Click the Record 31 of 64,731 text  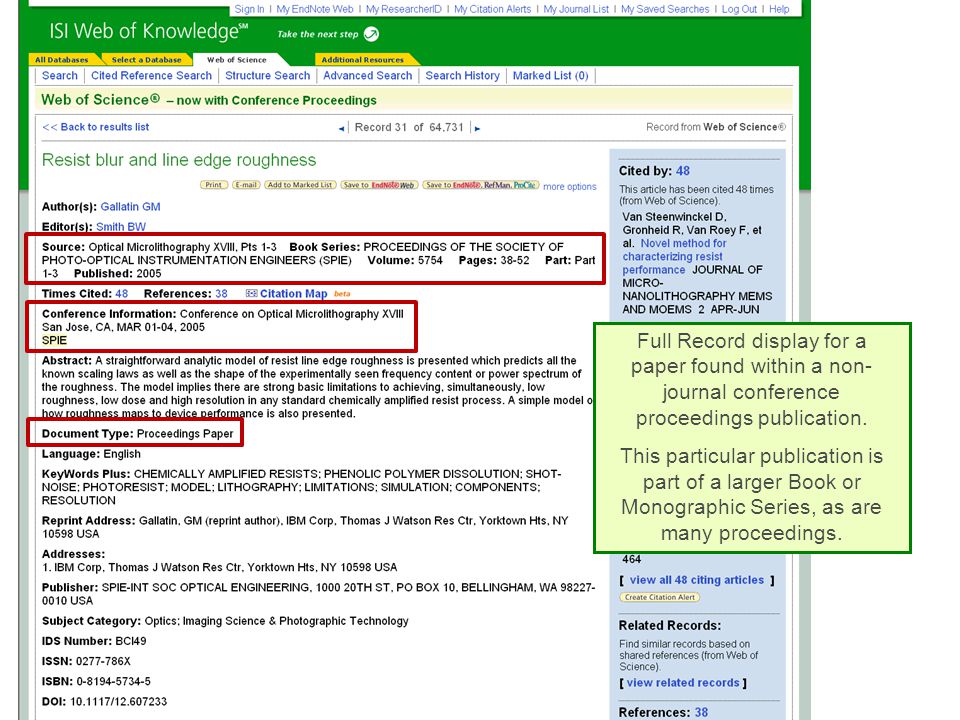(x=409, y=127)
